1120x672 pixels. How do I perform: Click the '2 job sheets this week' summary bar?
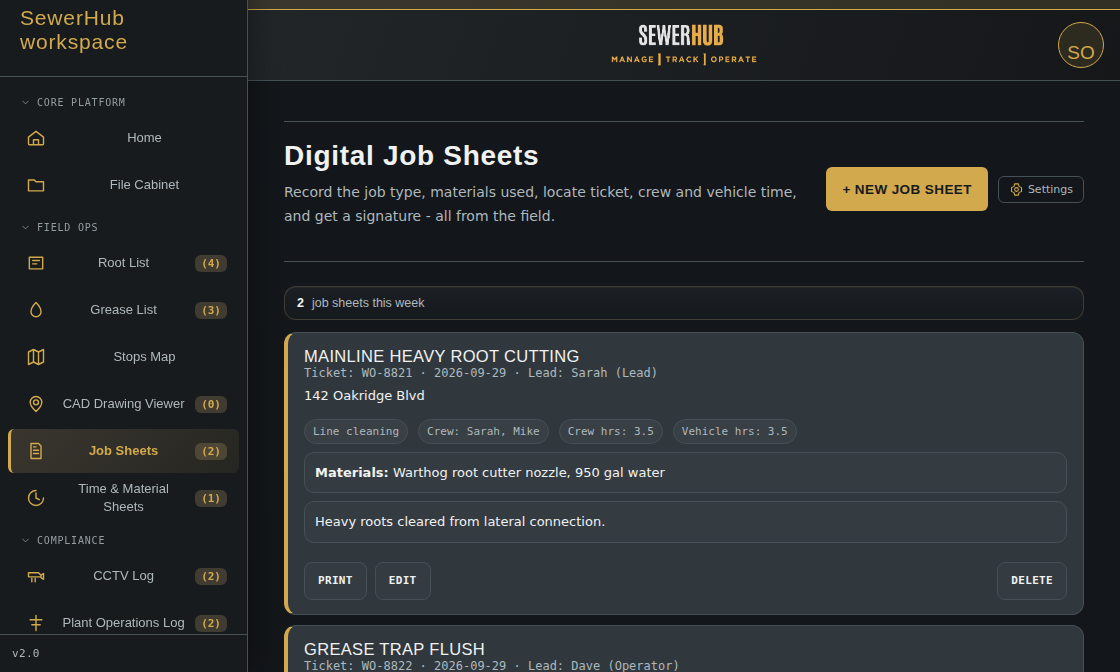point(684,303)
